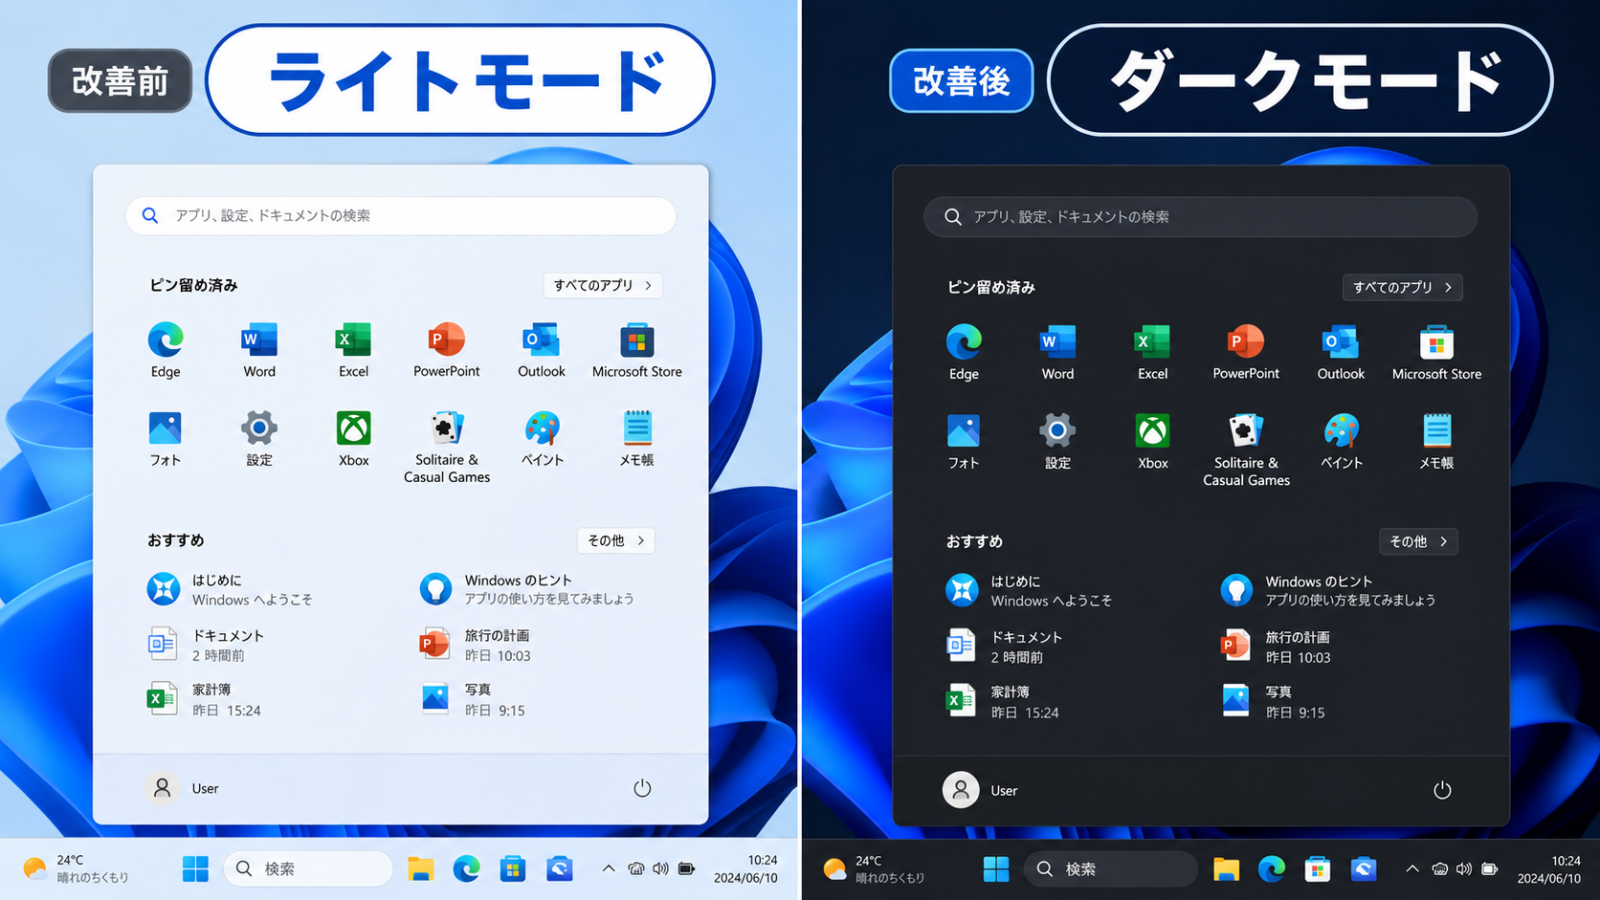Open フォト app in light mode menu
1600x900 pixels.
click(165, 439)
